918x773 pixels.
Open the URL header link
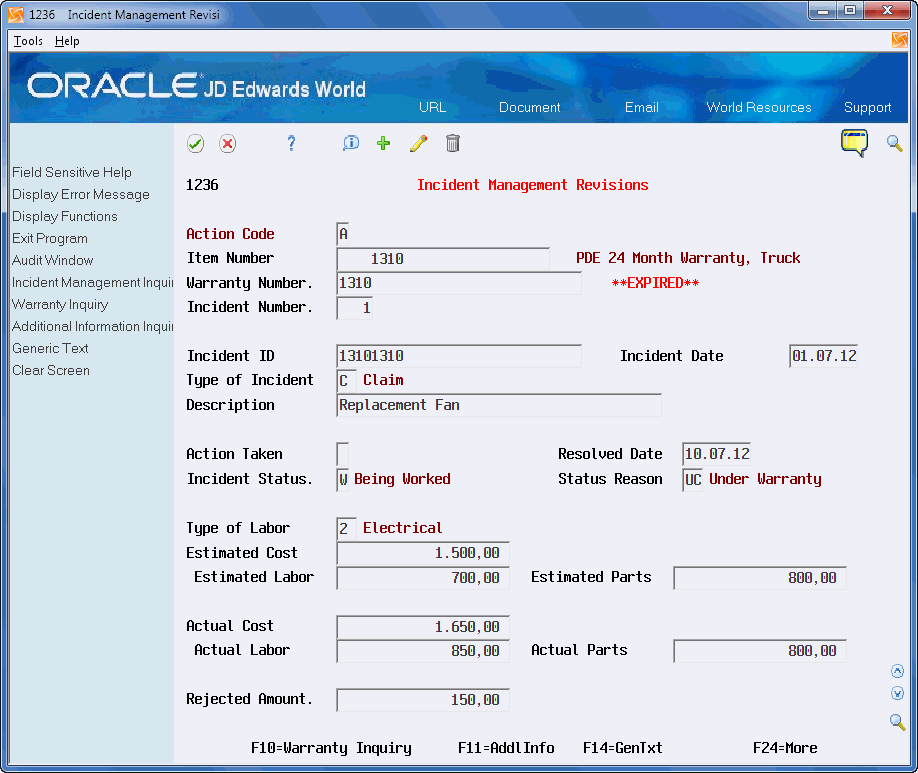click(x=432, y=107)
